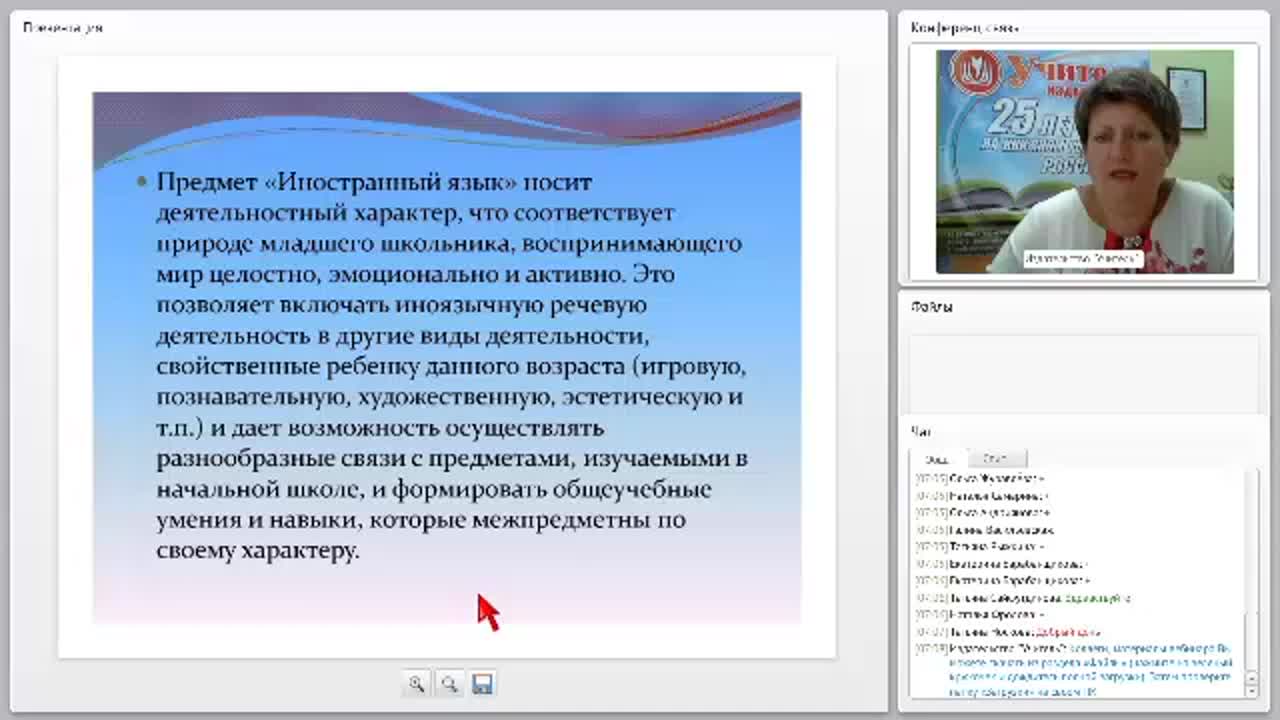Click the presentation panel title
1280x720 pixels.
(63, 28)
